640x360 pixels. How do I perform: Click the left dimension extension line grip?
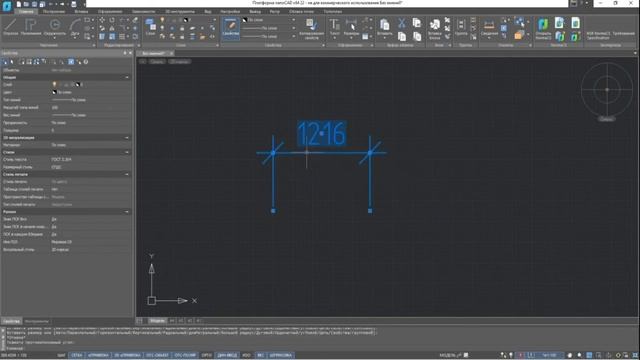click(273, 211)
